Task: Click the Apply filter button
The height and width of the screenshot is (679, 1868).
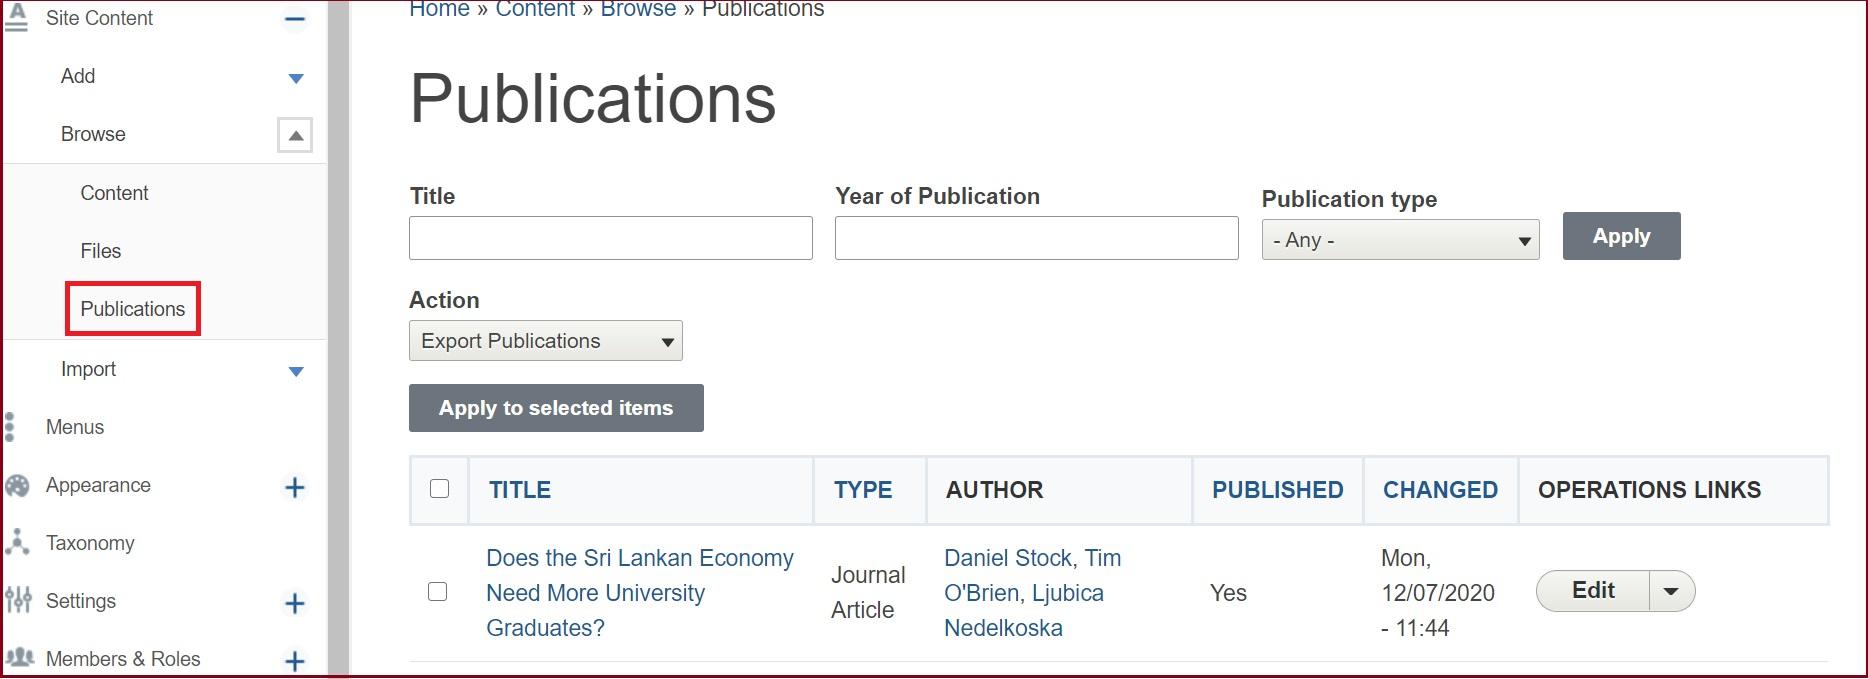Action: (x=1621, y=236)
